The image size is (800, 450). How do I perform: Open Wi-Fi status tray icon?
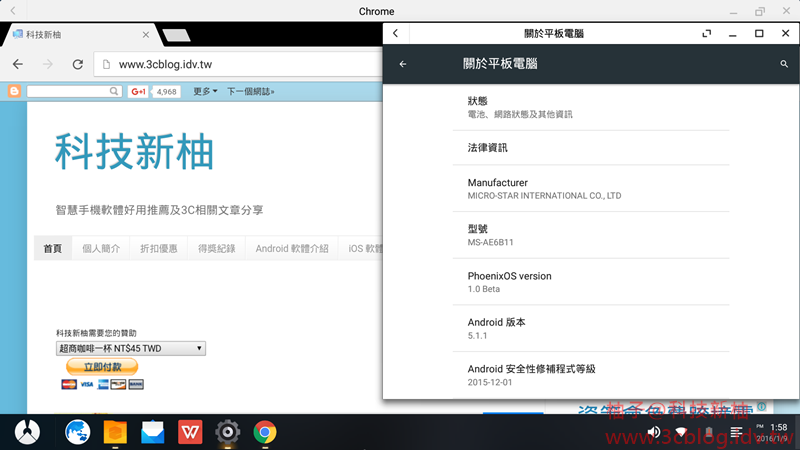pos(681,433)
